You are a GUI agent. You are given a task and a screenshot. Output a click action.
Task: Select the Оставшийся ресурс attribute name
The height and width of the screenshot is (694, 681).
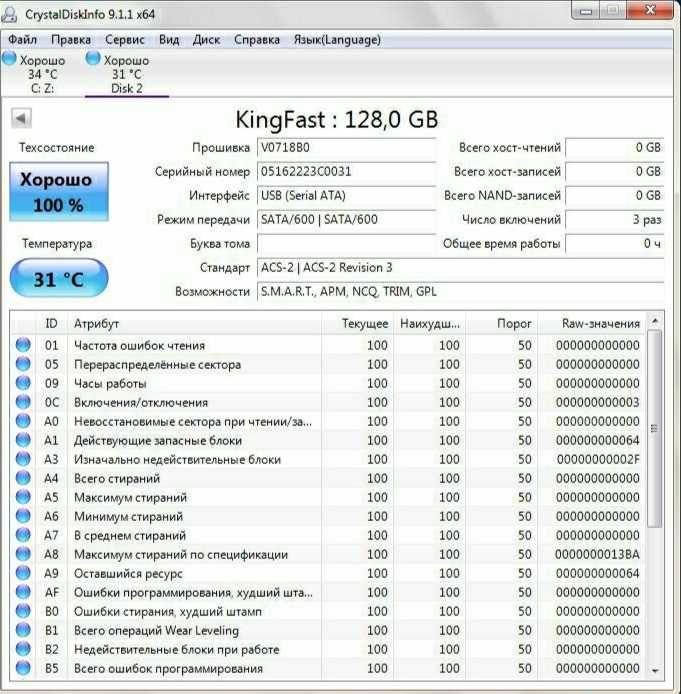click(128, 574)
